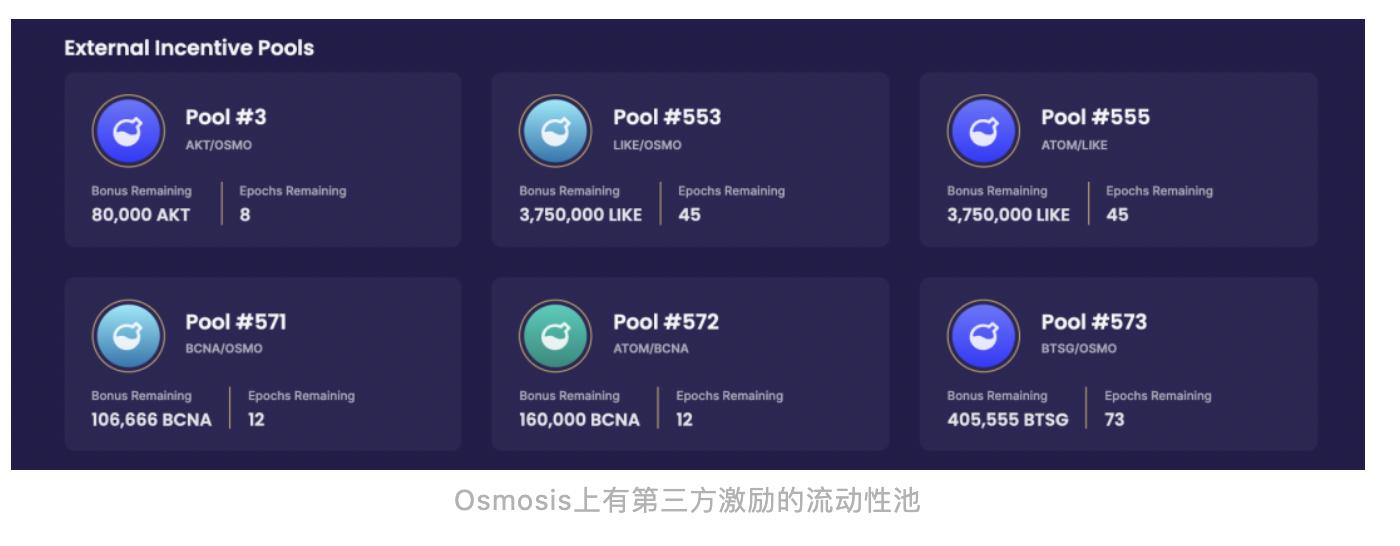Image resolution: width=1400 pixels, height=546 pixels.
Task: Select the Pool #573 heading
Action: pos(1094,322)
